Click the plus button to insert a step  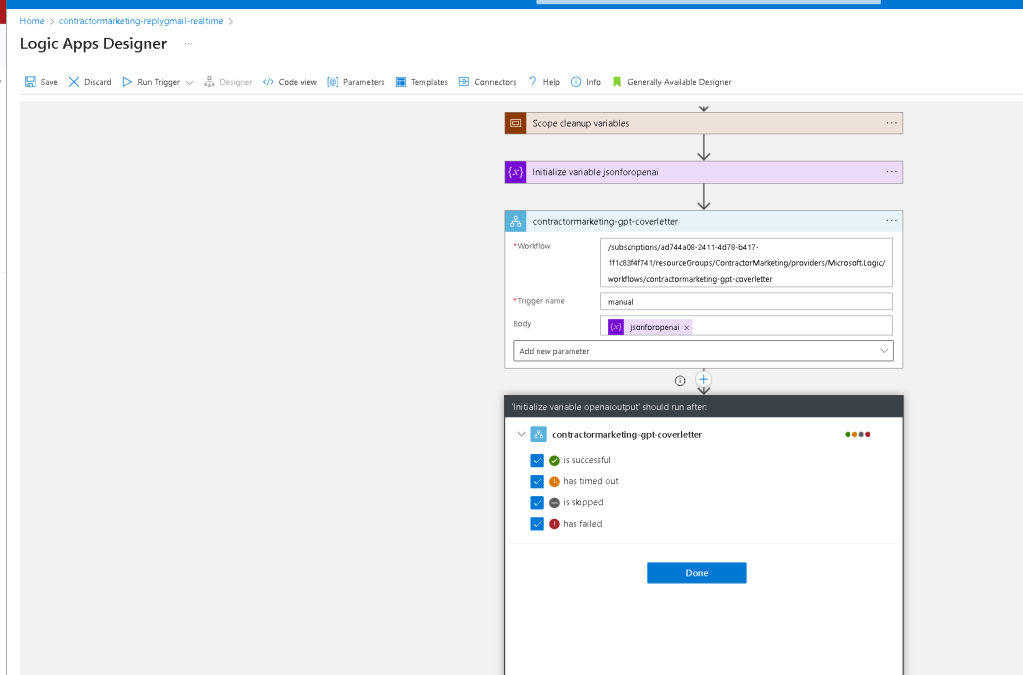[703, 380]
